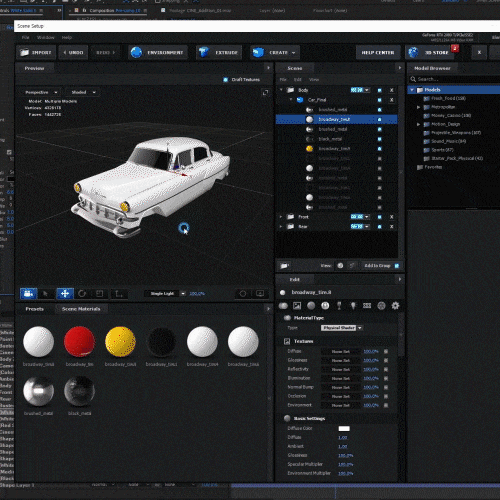Image resolution: width=500 pixels, height=500 pixels.
Task: Open the Diffuse Color white swatch
Action: coord(344,428)
